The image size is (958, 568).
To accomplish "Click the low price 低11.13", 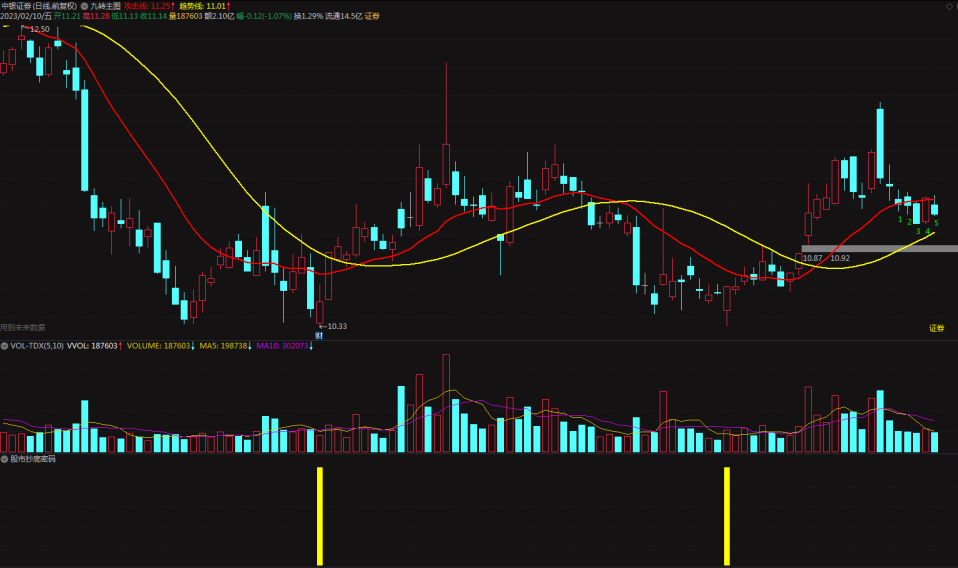I will [125, 16].
